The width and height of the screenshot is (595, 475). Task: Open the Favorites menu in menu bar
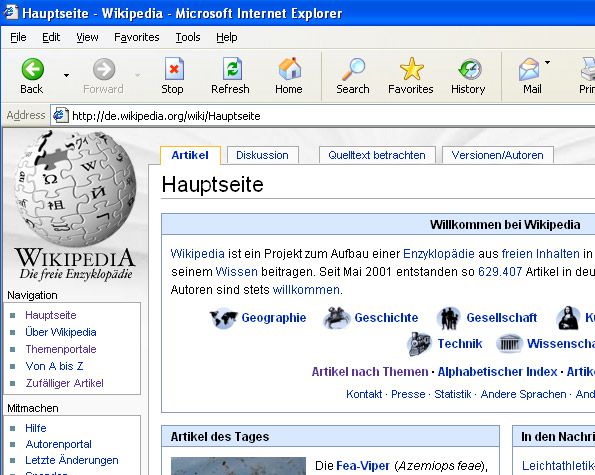[137, 37]
